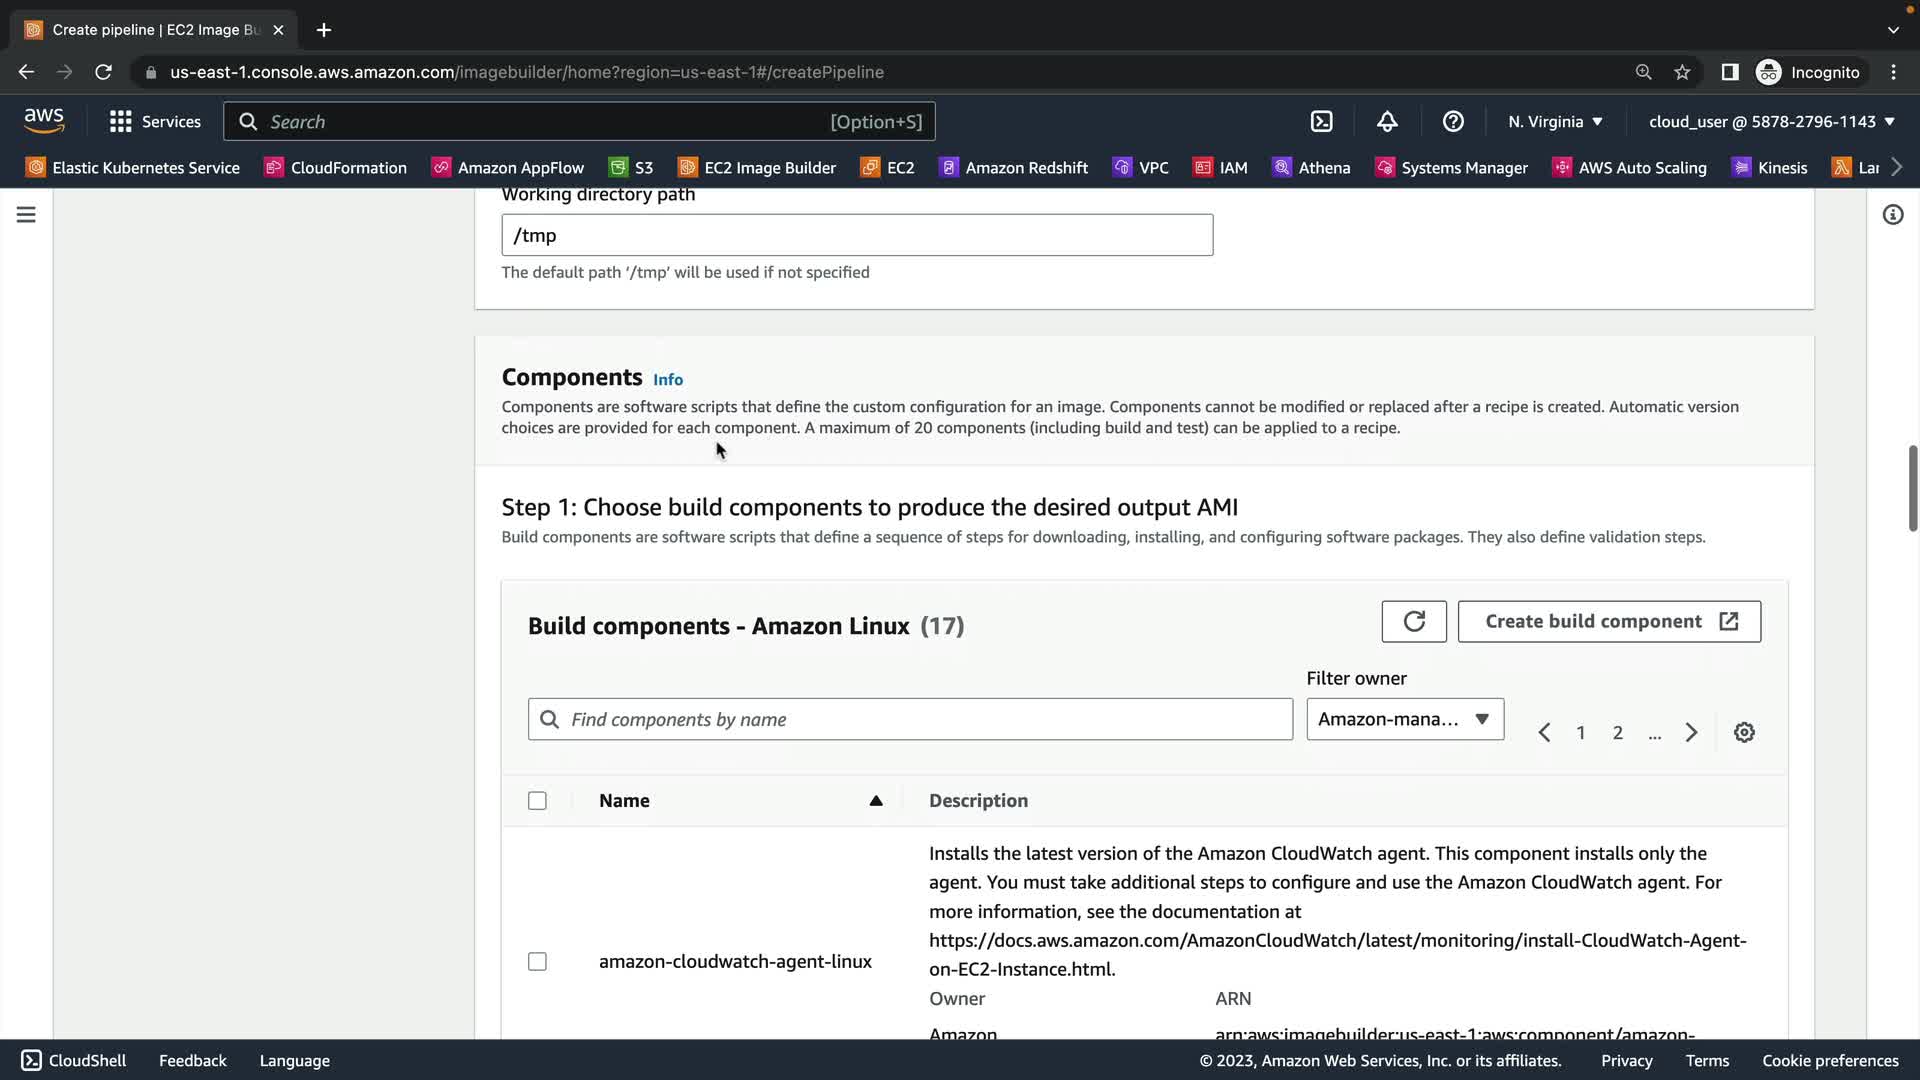Open table preferences gear icon
Viewport: 1920px width, 1080px height.
click(1744, 732)
